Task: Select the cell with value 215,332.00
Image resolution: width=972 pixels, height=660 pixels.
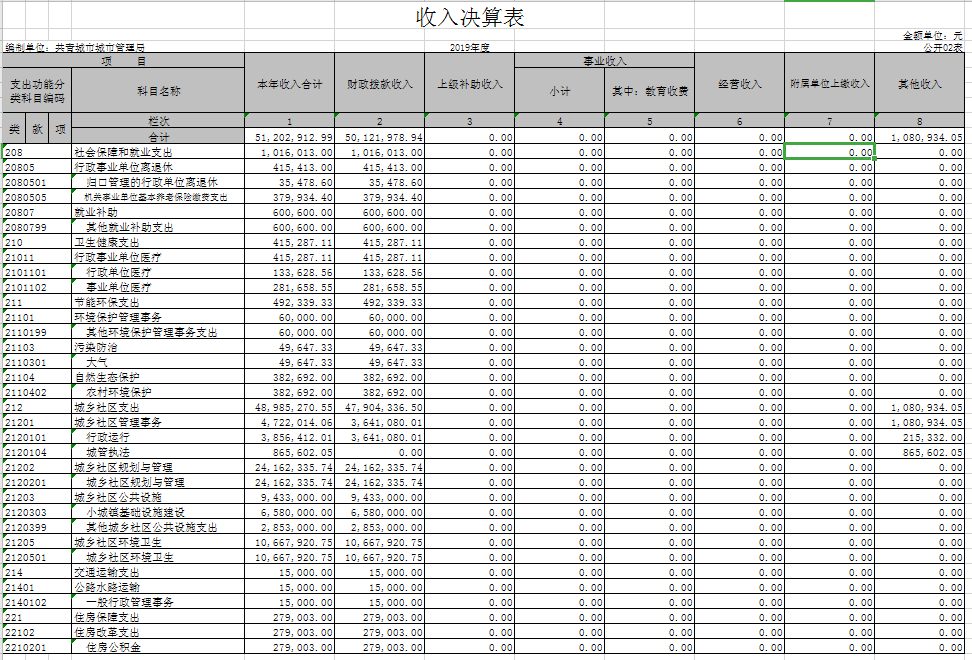Action: pos(920,438)
